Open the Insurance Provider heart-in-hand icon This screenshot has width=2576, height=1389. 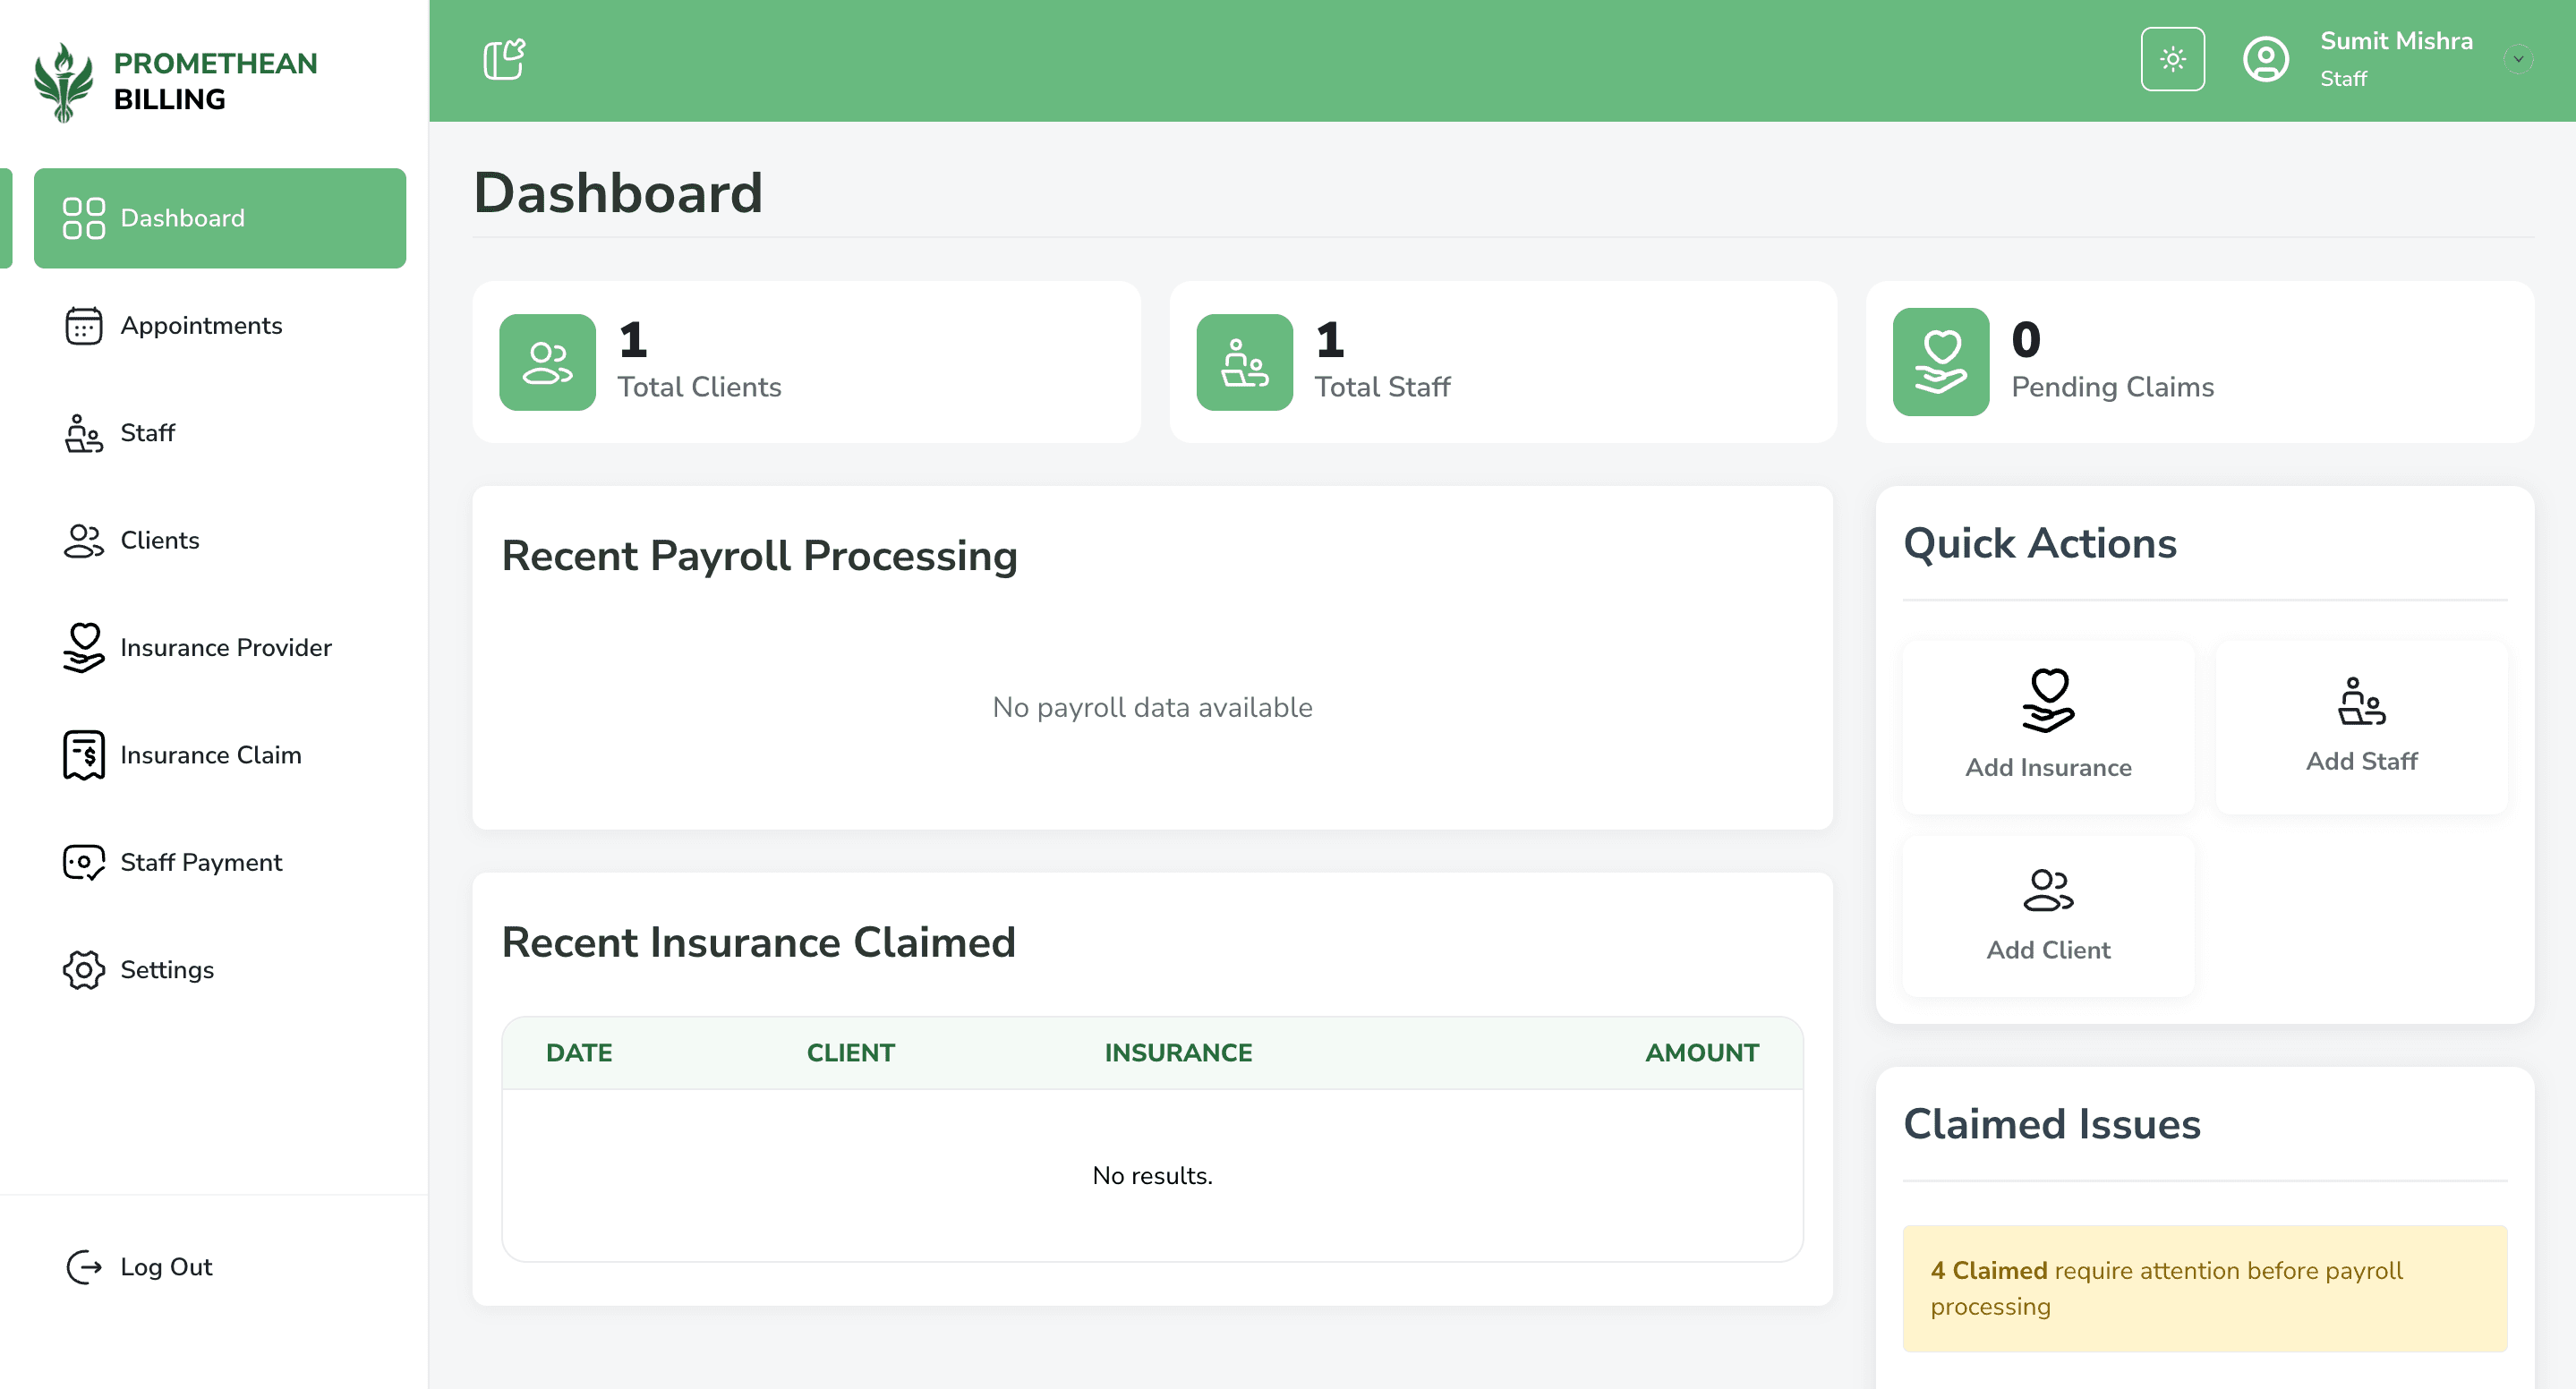coord(84,648)
